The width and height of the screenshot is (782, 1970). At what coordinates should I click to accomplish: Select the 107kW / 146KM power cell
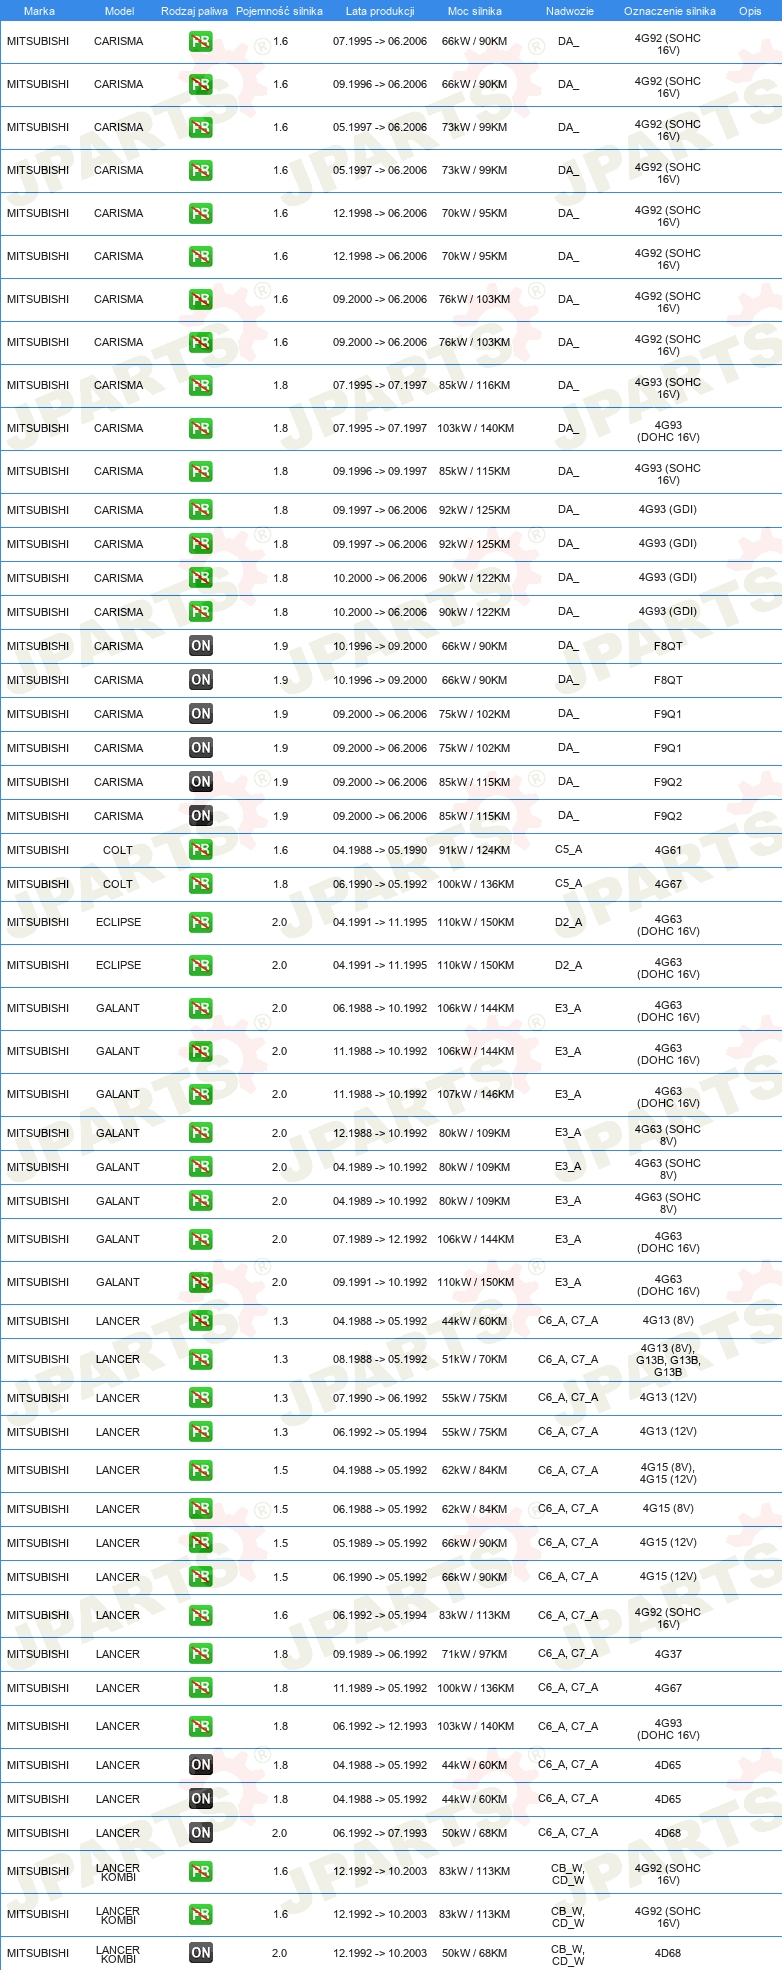click(x=475, y=1095)
